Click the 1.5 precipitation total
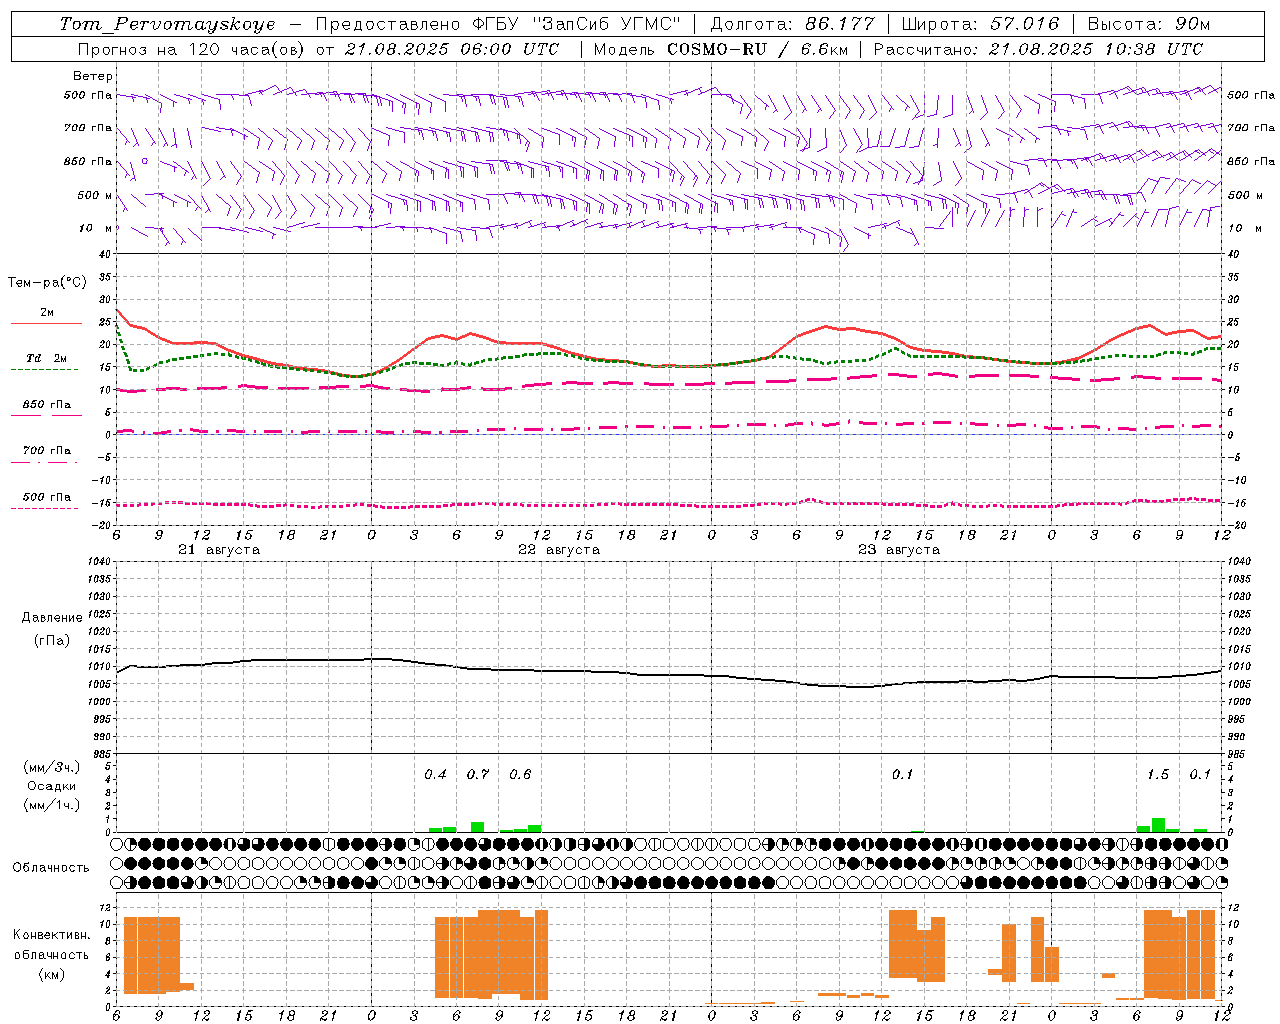 (1158, 774)
